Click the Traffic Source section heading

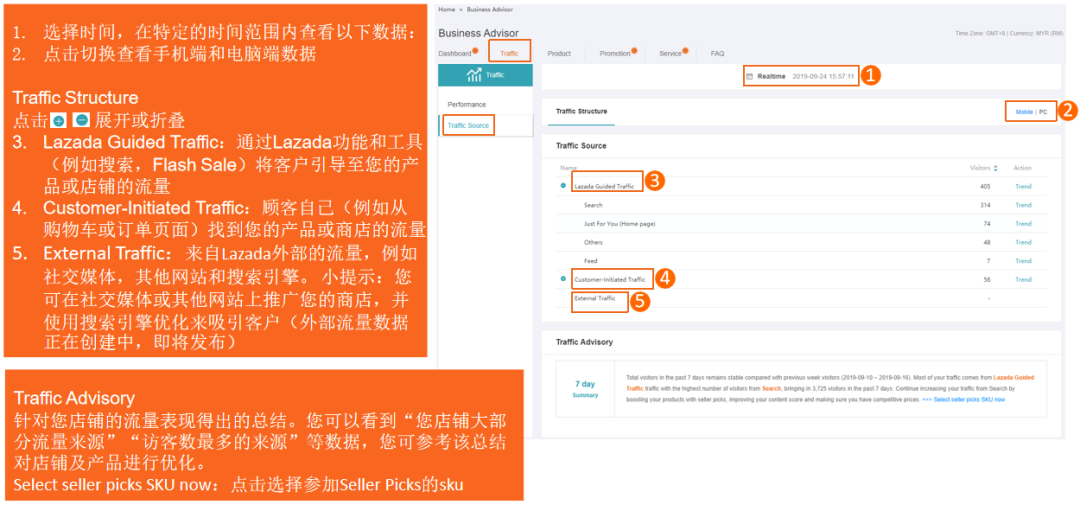click(581, 146)
